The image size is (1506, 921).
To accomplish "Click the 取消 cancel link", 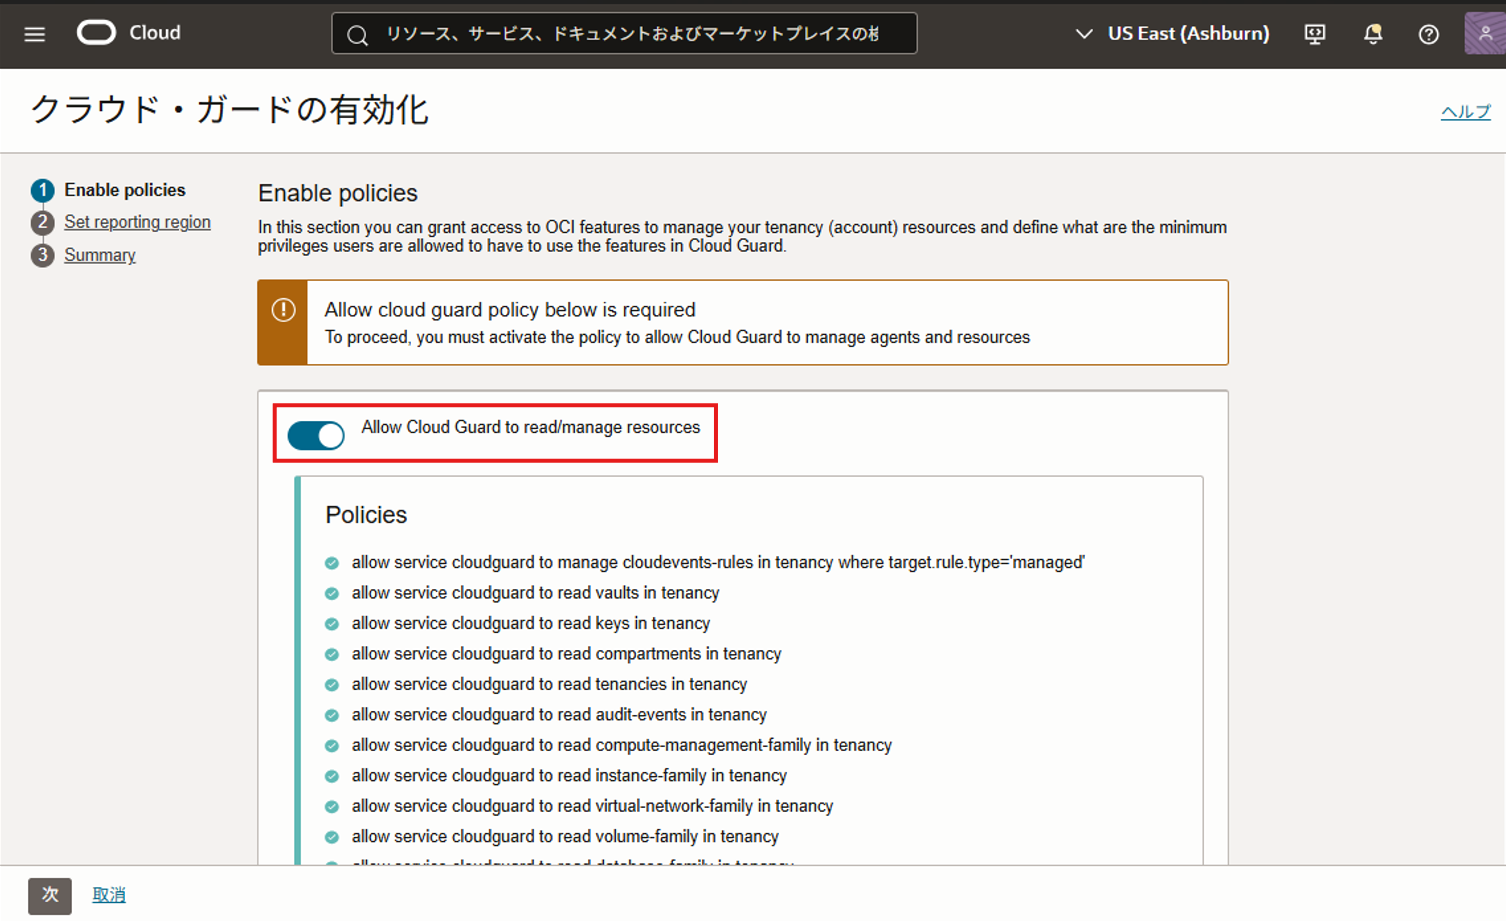I will [x=109, y=895].
